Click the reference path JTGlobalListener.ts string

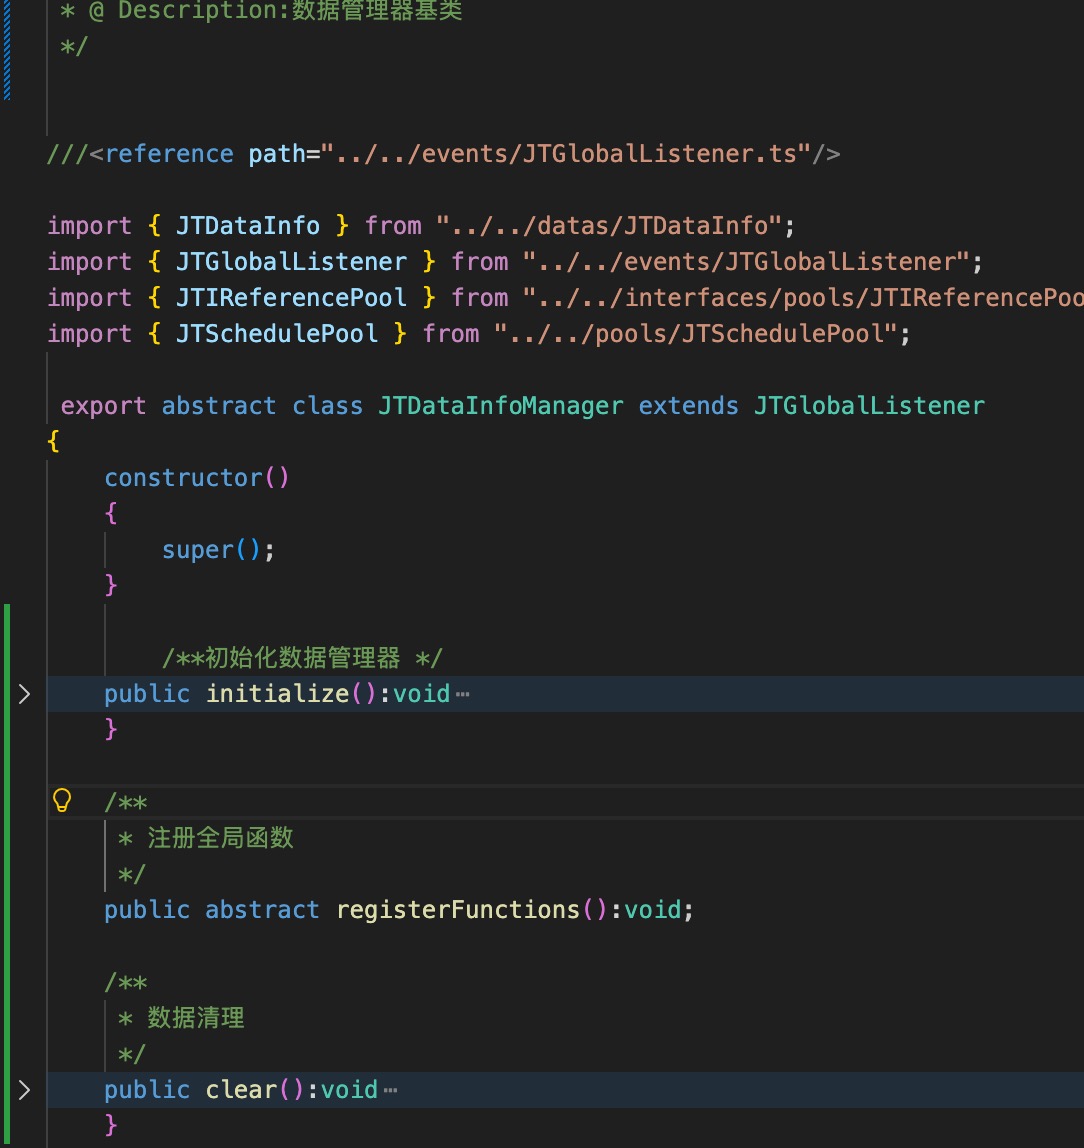coord(566,154)
